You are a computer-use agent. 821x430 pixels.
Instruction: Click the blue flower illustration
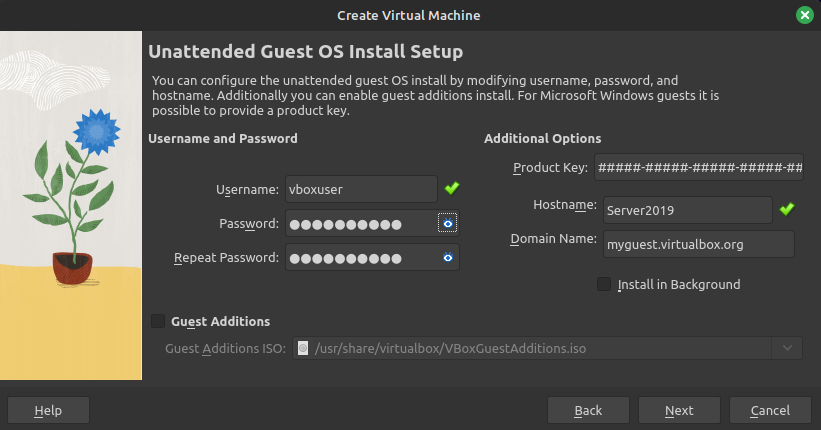tap(96, 131)
